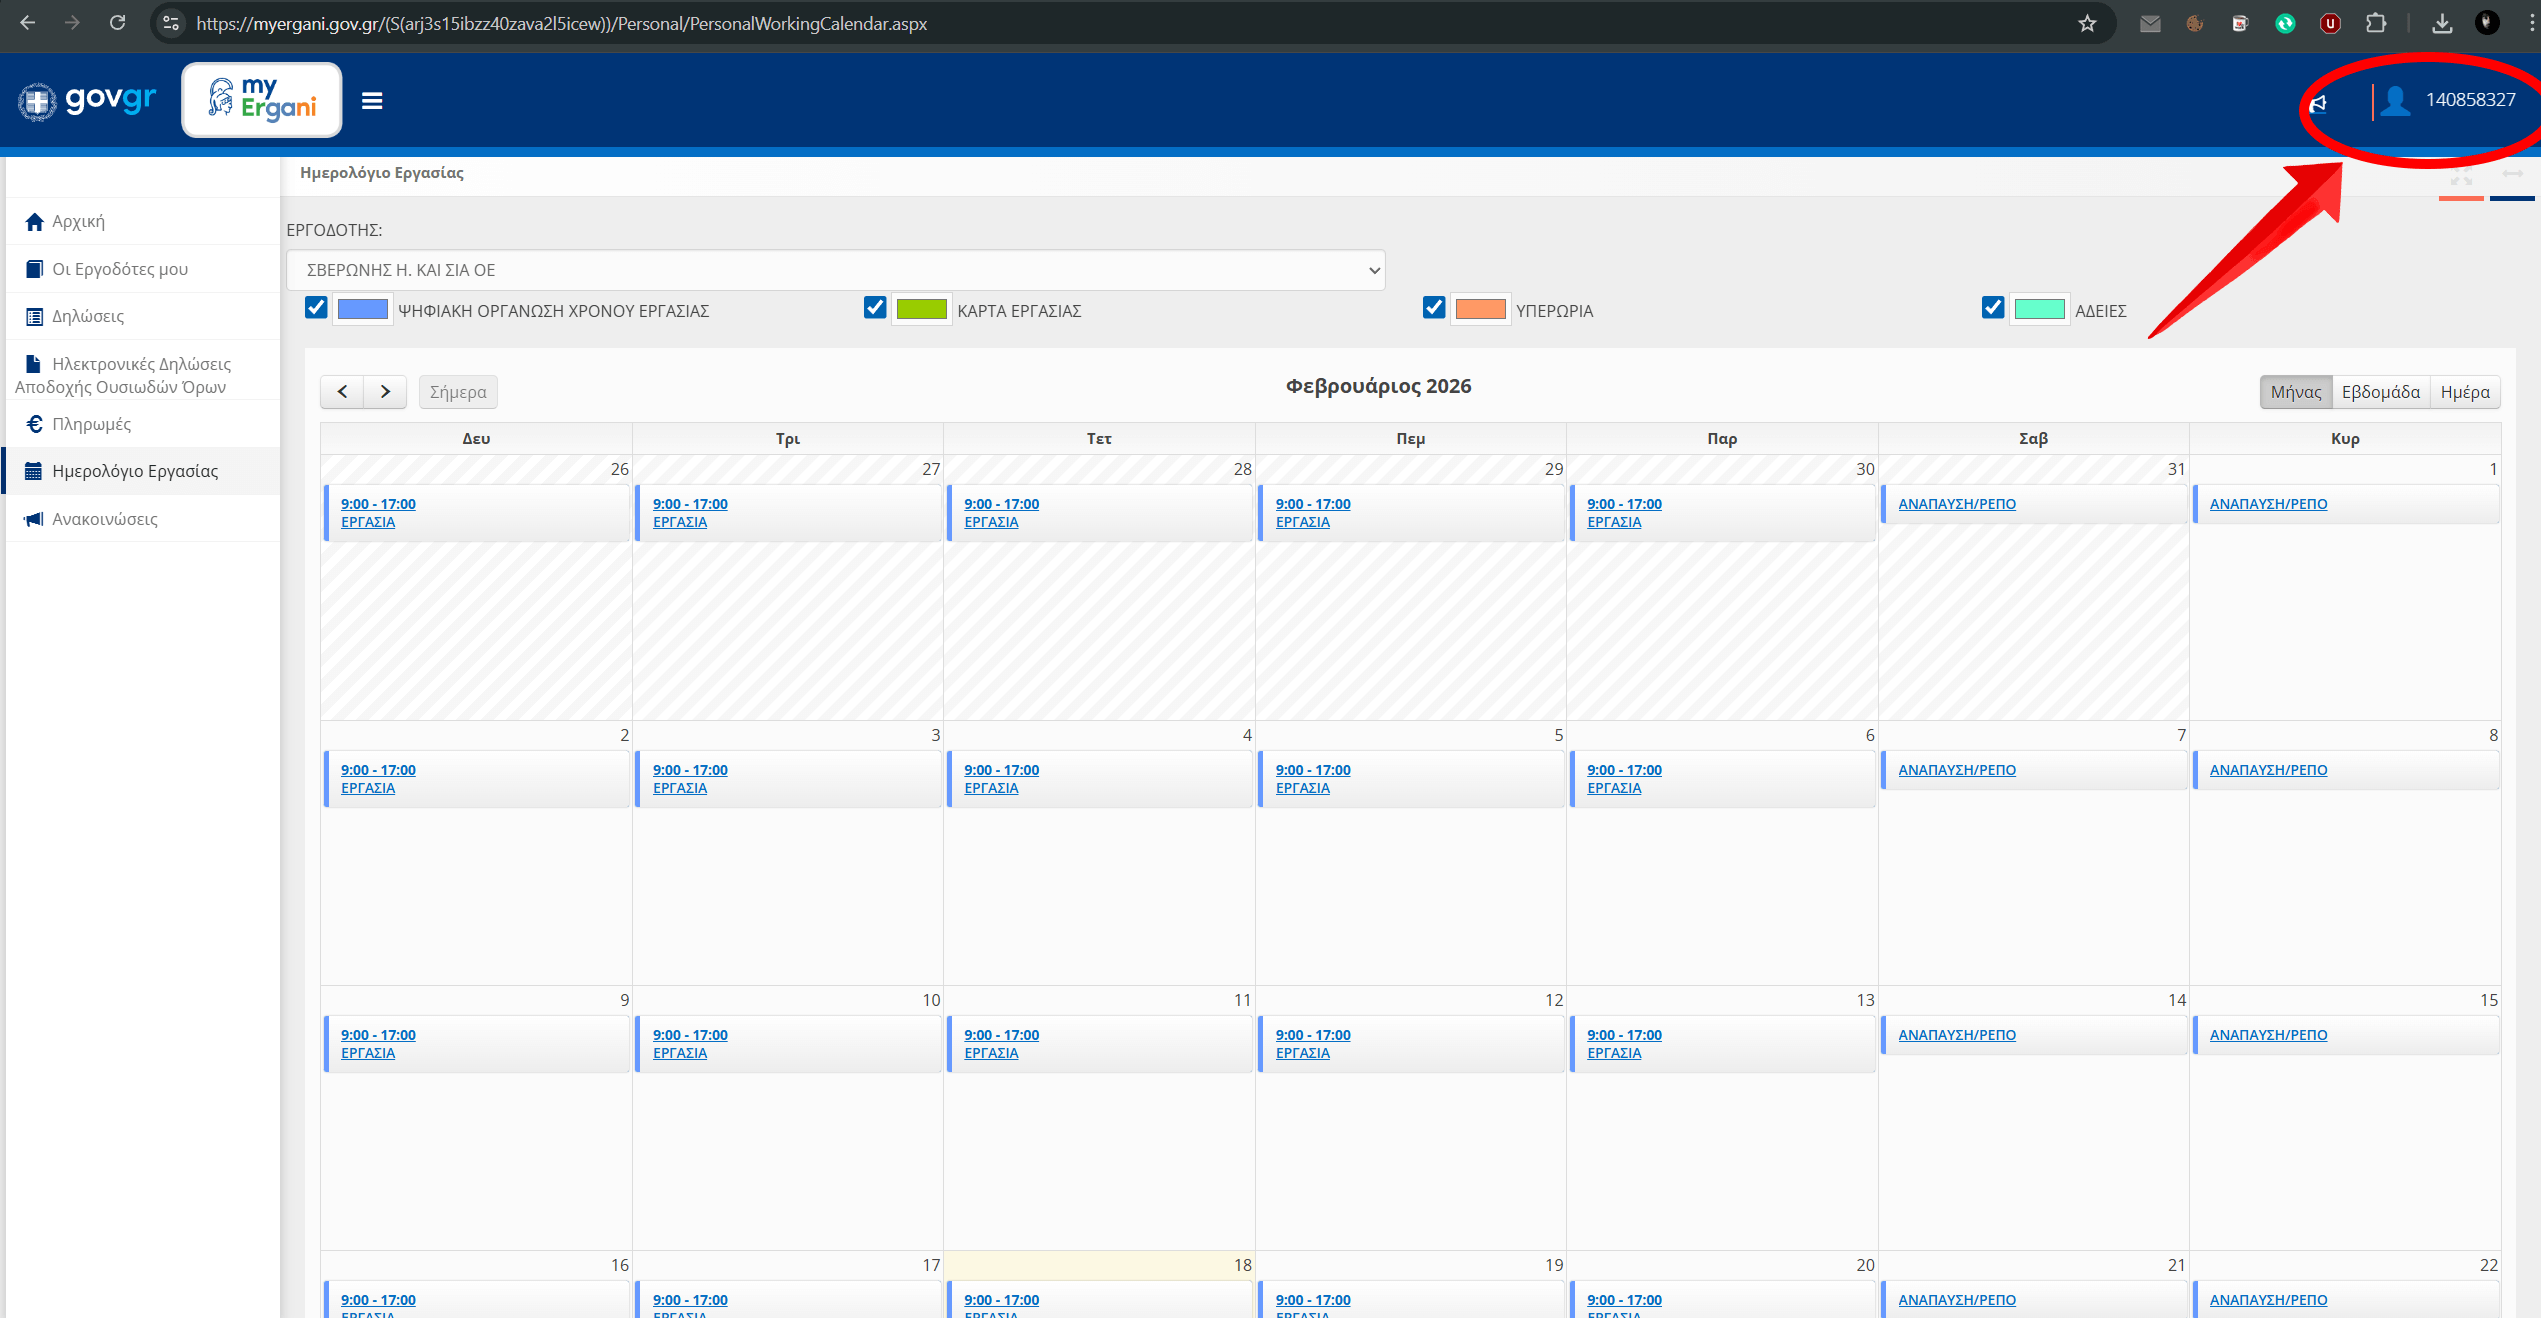Open the announcements megaphone icon in header

coord(2318,103)
